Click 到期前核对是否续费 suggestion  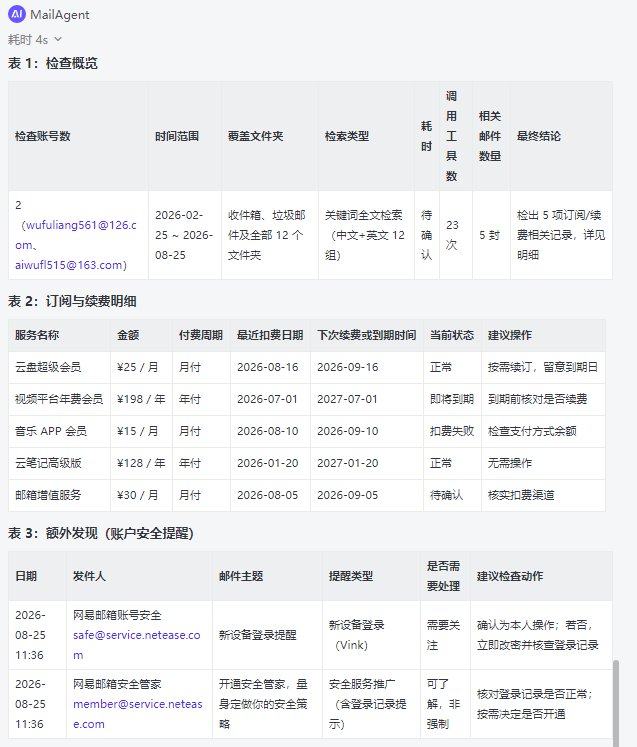[x=537, y=399]
